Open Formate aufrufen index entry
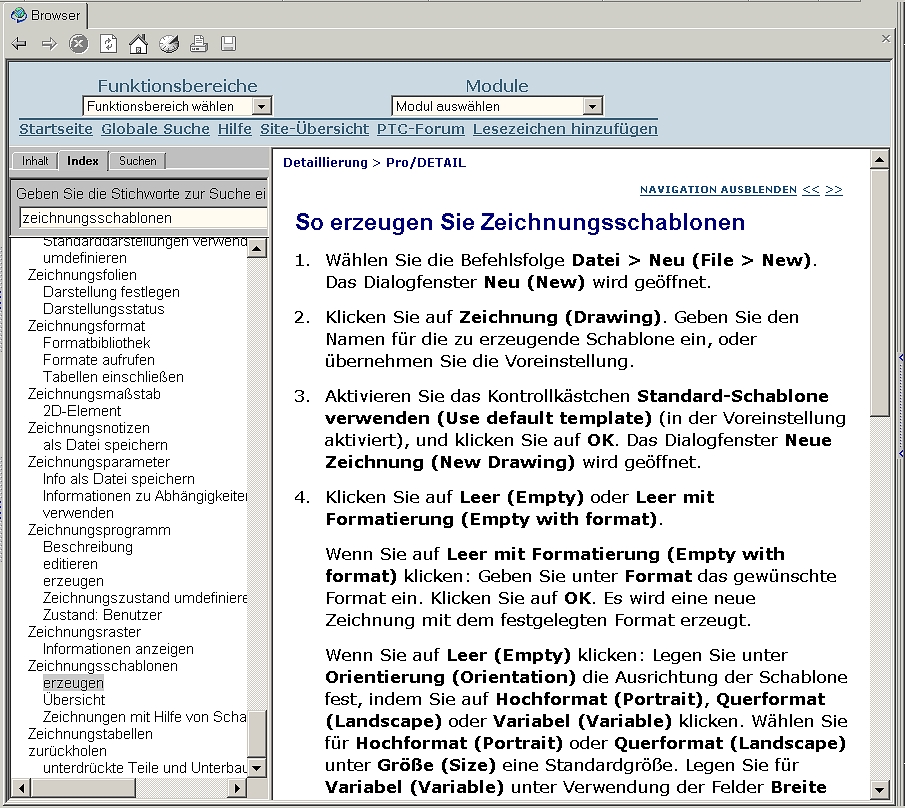Image resolution: width=905 pixels, height=808 pixels. (99, 360)
